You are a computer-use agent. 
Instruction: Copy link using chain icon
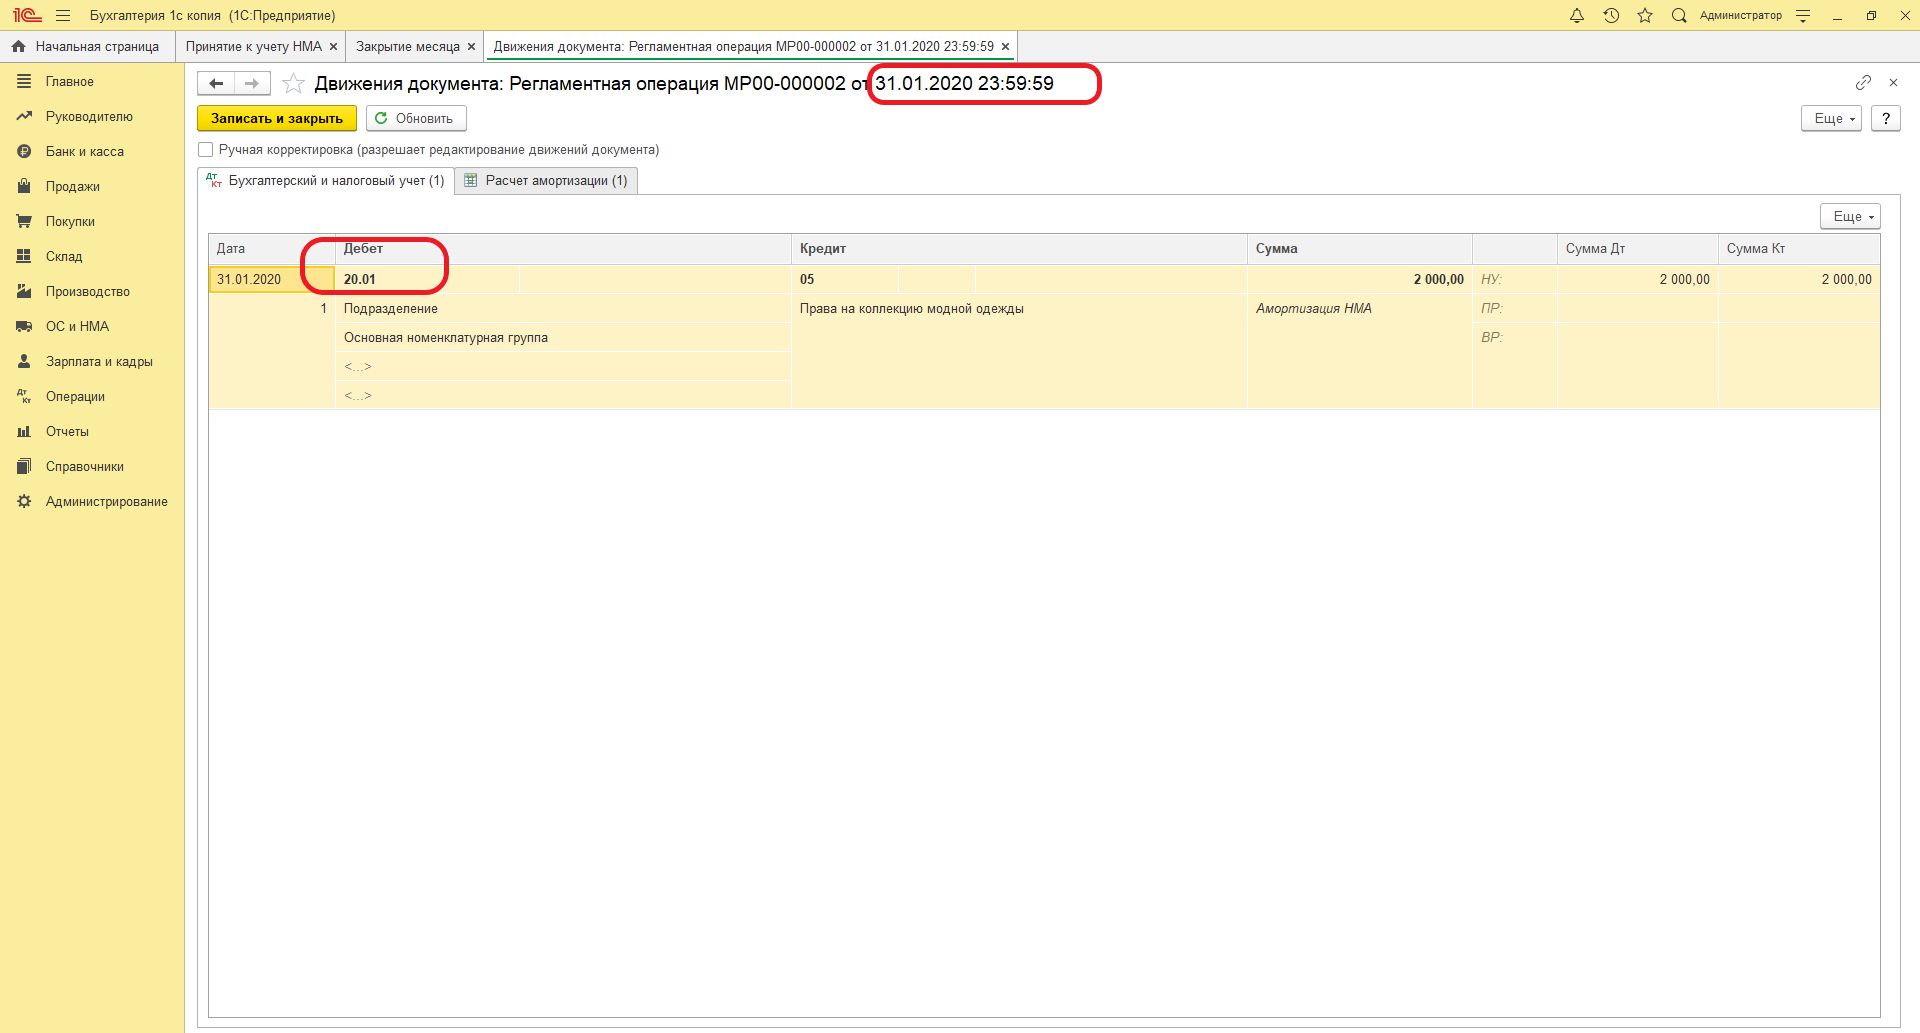coord(1863,82)
